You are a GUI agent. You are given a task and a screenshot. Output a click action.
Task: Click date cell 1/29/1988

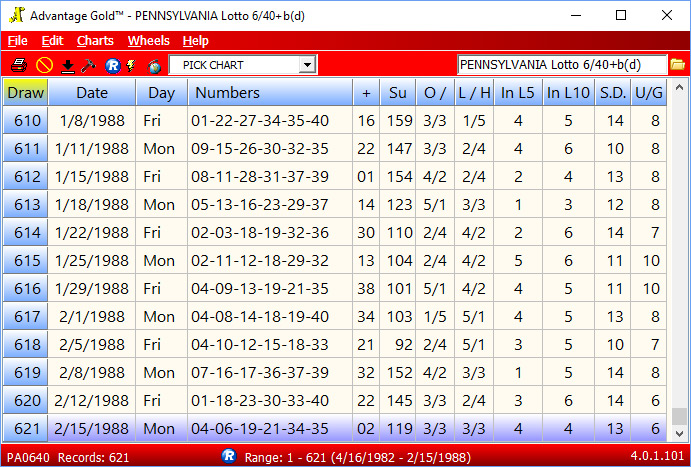[x=92, y=289]
